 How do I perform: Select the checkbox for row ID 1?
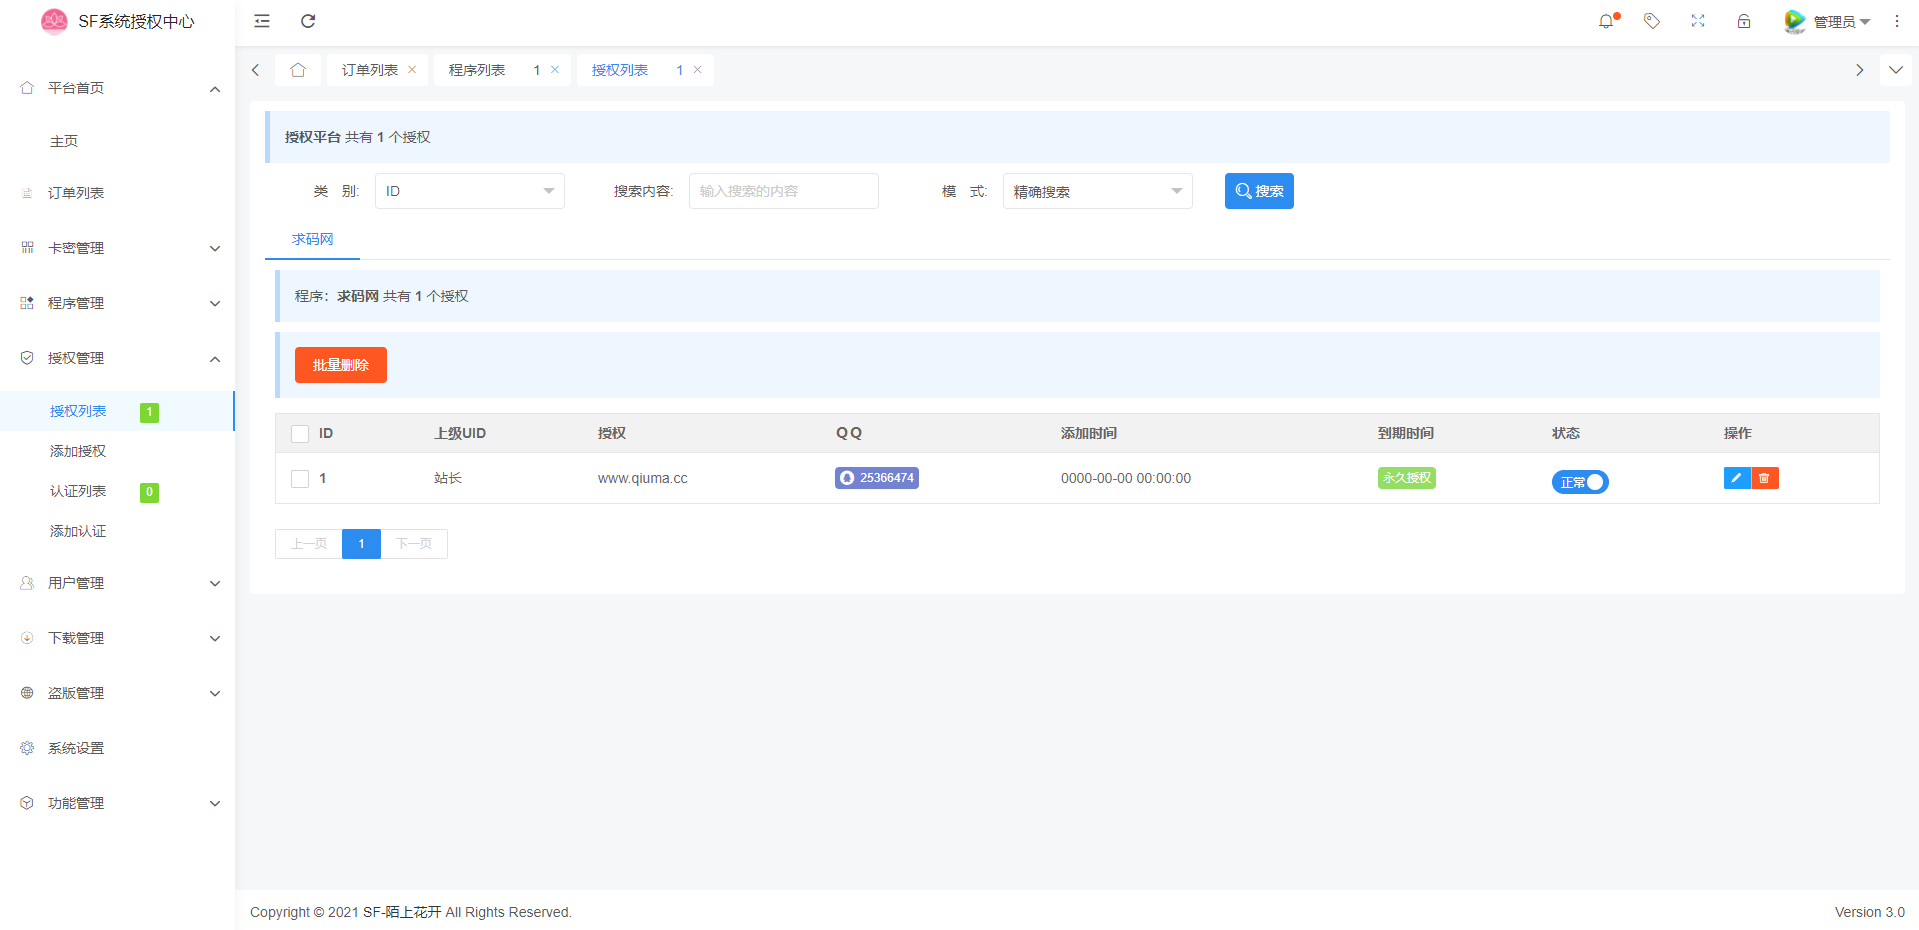300,479
